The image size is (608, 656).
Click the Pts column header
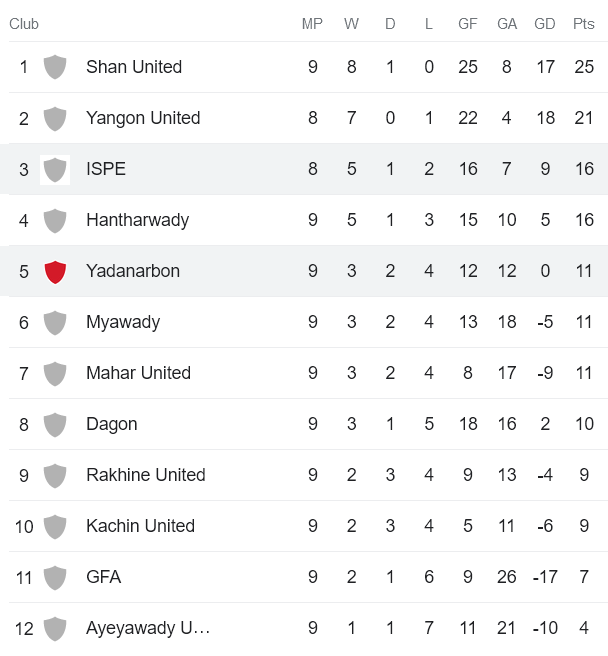[584, 24]
